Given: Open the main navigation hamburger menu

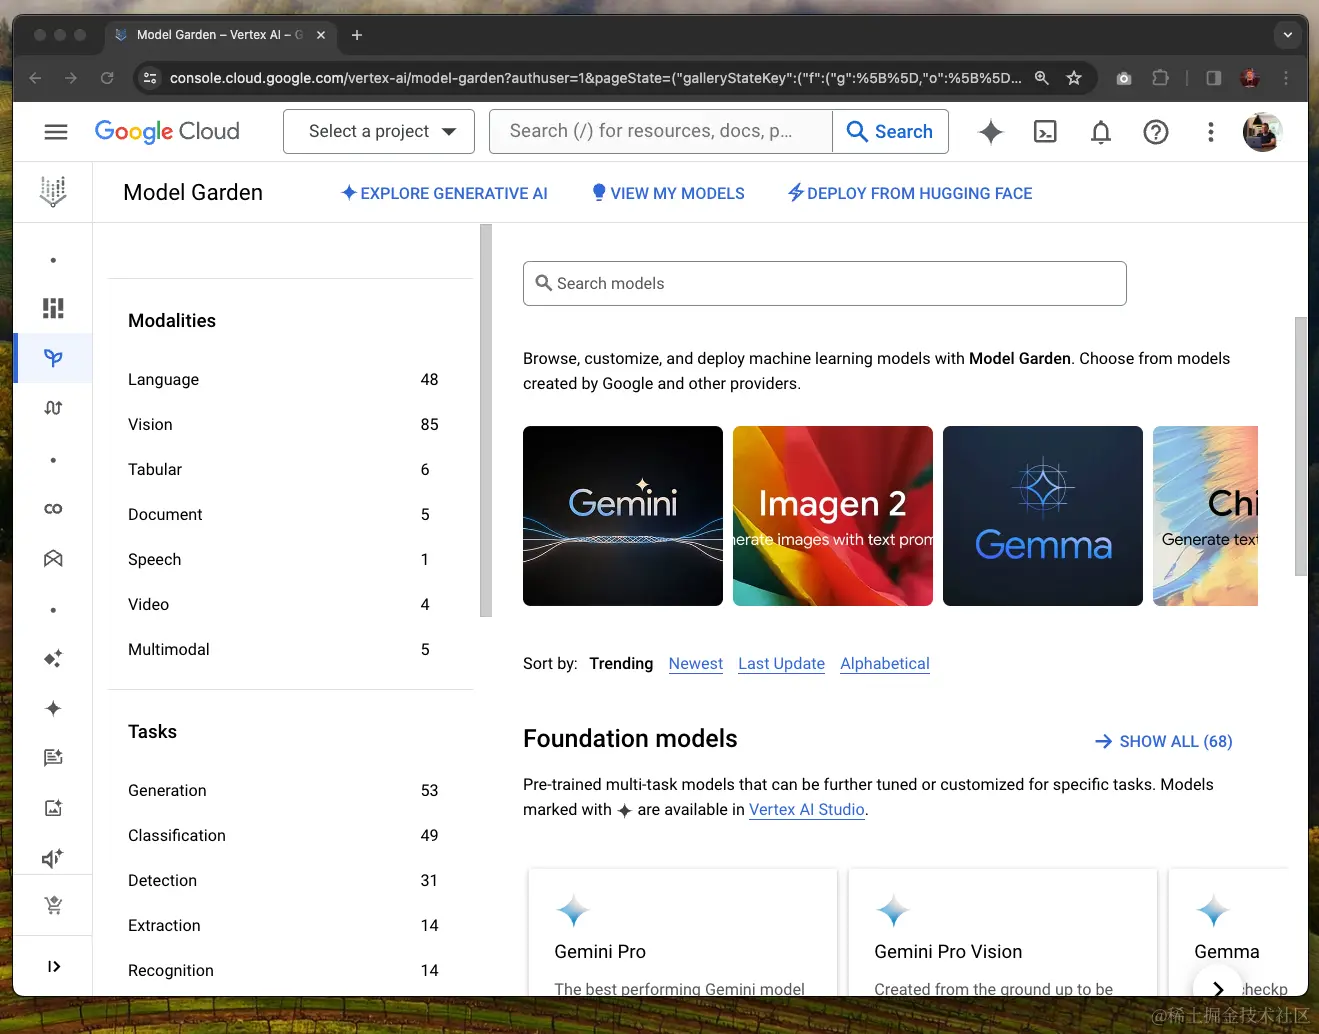Looking at the screenshot, I should (56, 131).
